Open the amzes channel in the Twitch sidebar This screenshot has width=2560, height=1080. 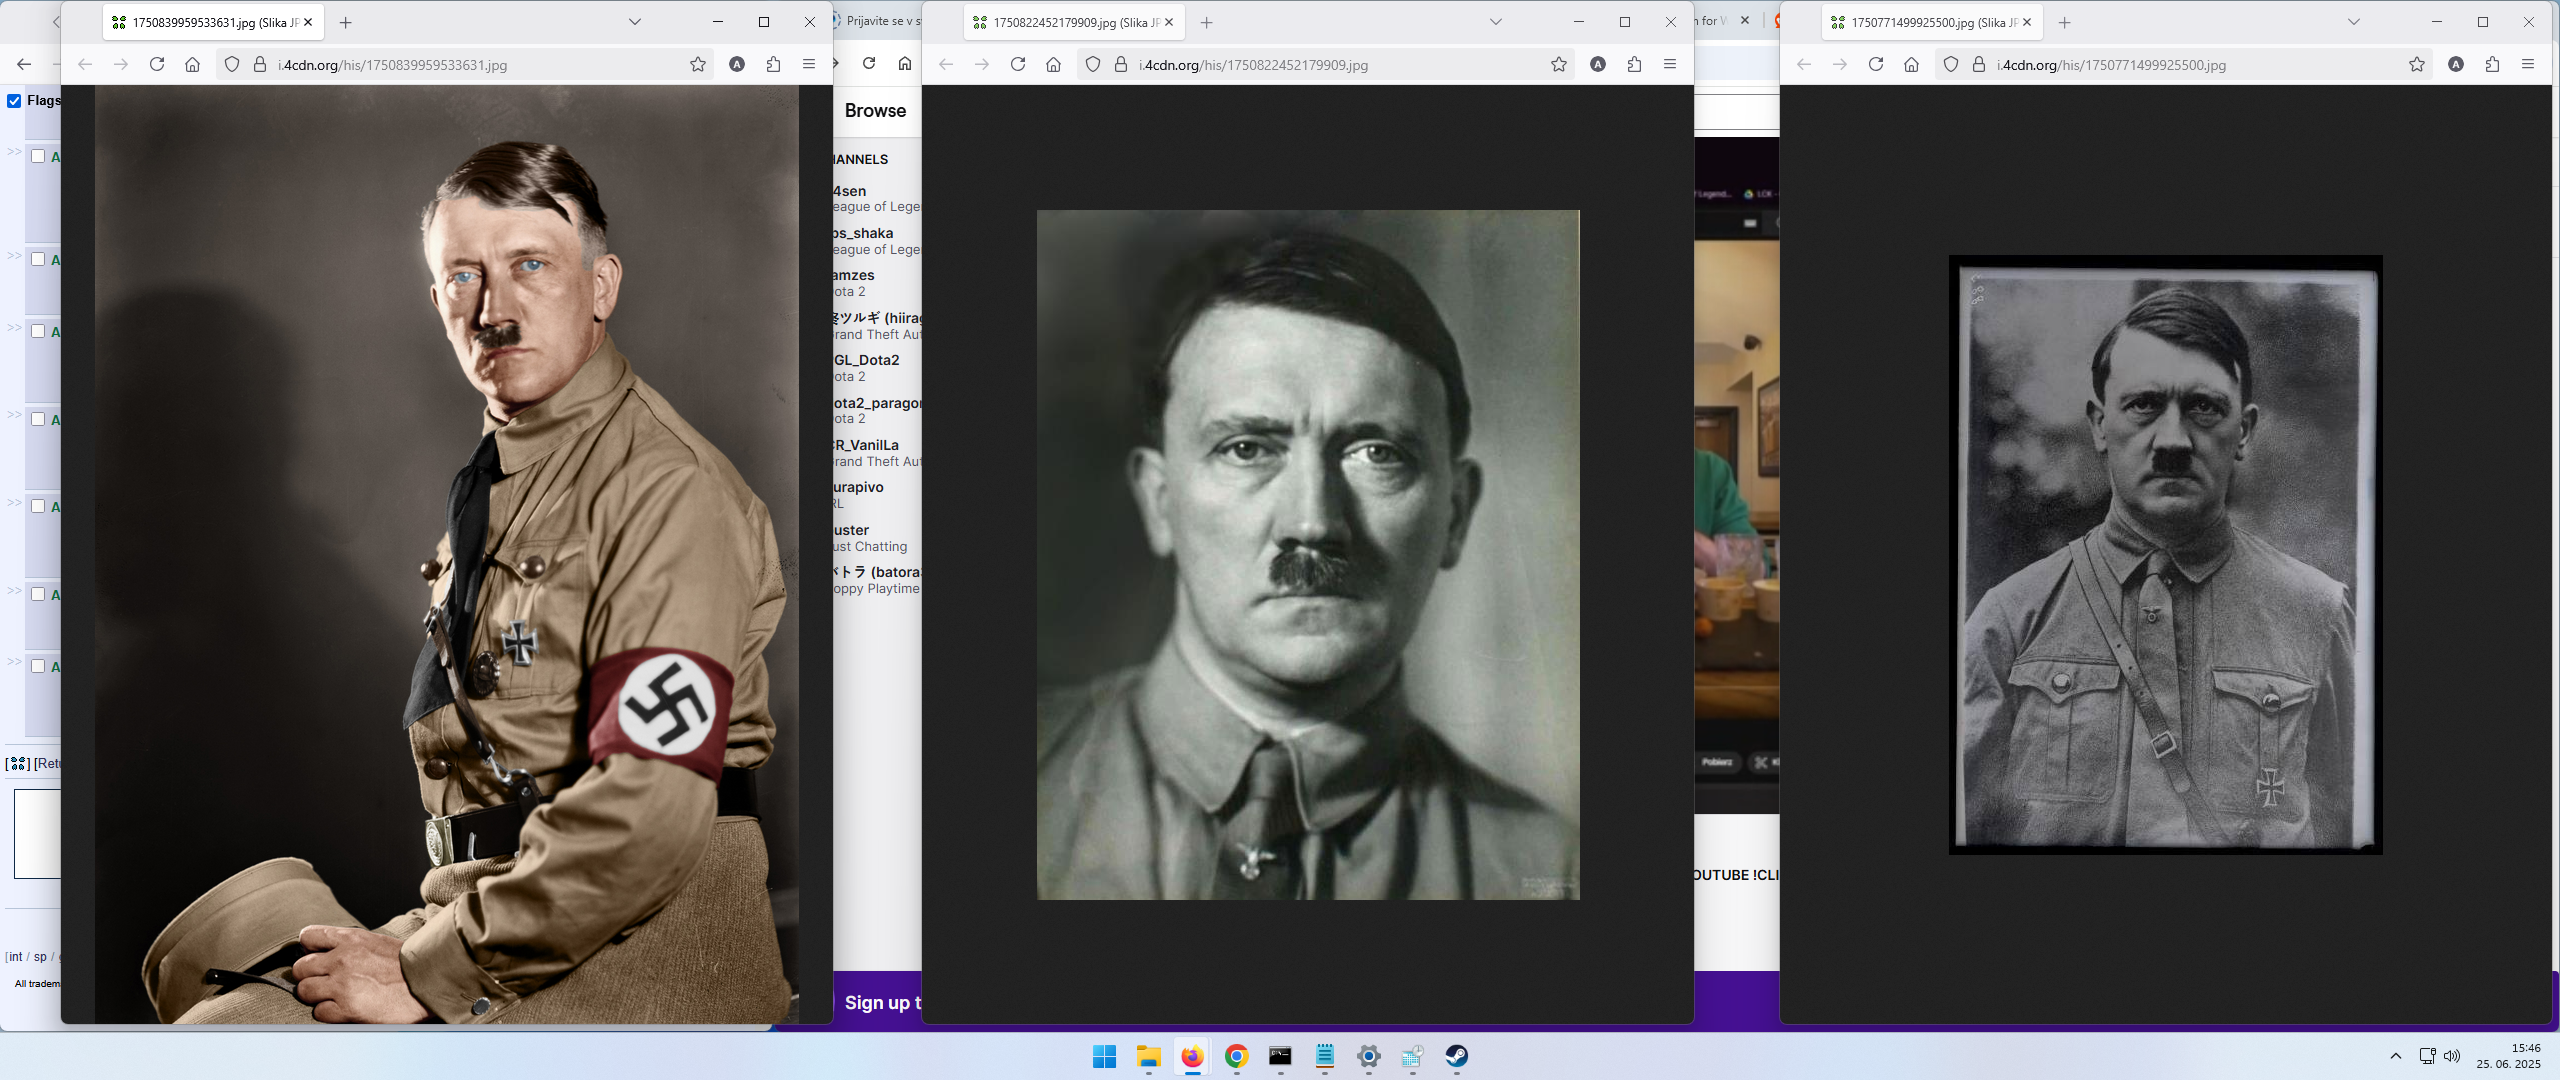click(x=877, y=283)
